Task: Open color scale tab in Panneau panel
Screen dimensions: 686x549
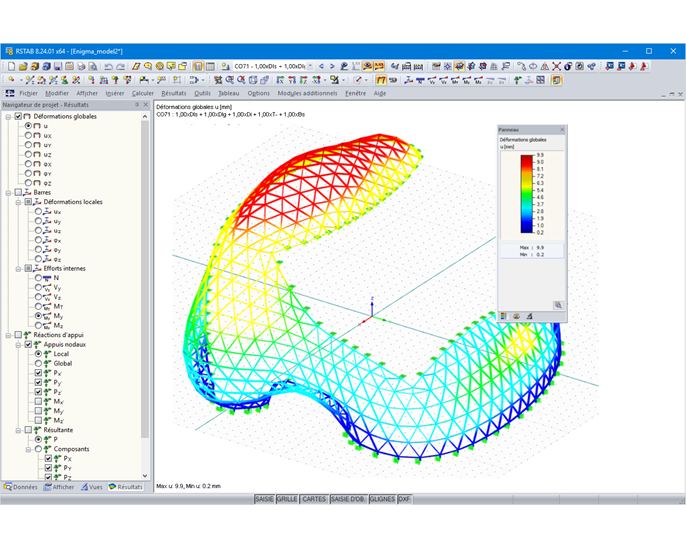Action: (x=504, y=316)
